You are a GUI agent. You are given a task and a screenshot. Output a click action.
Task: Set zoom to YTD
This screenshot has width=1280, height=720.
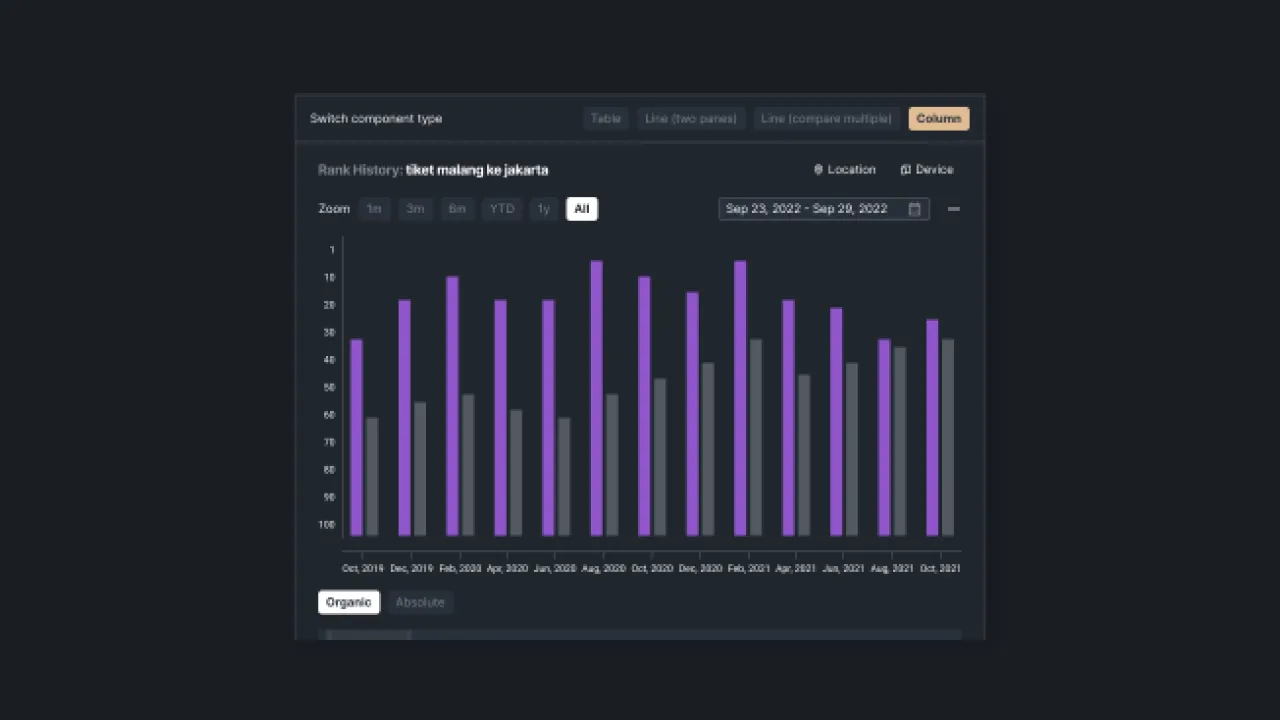(502, 209)
